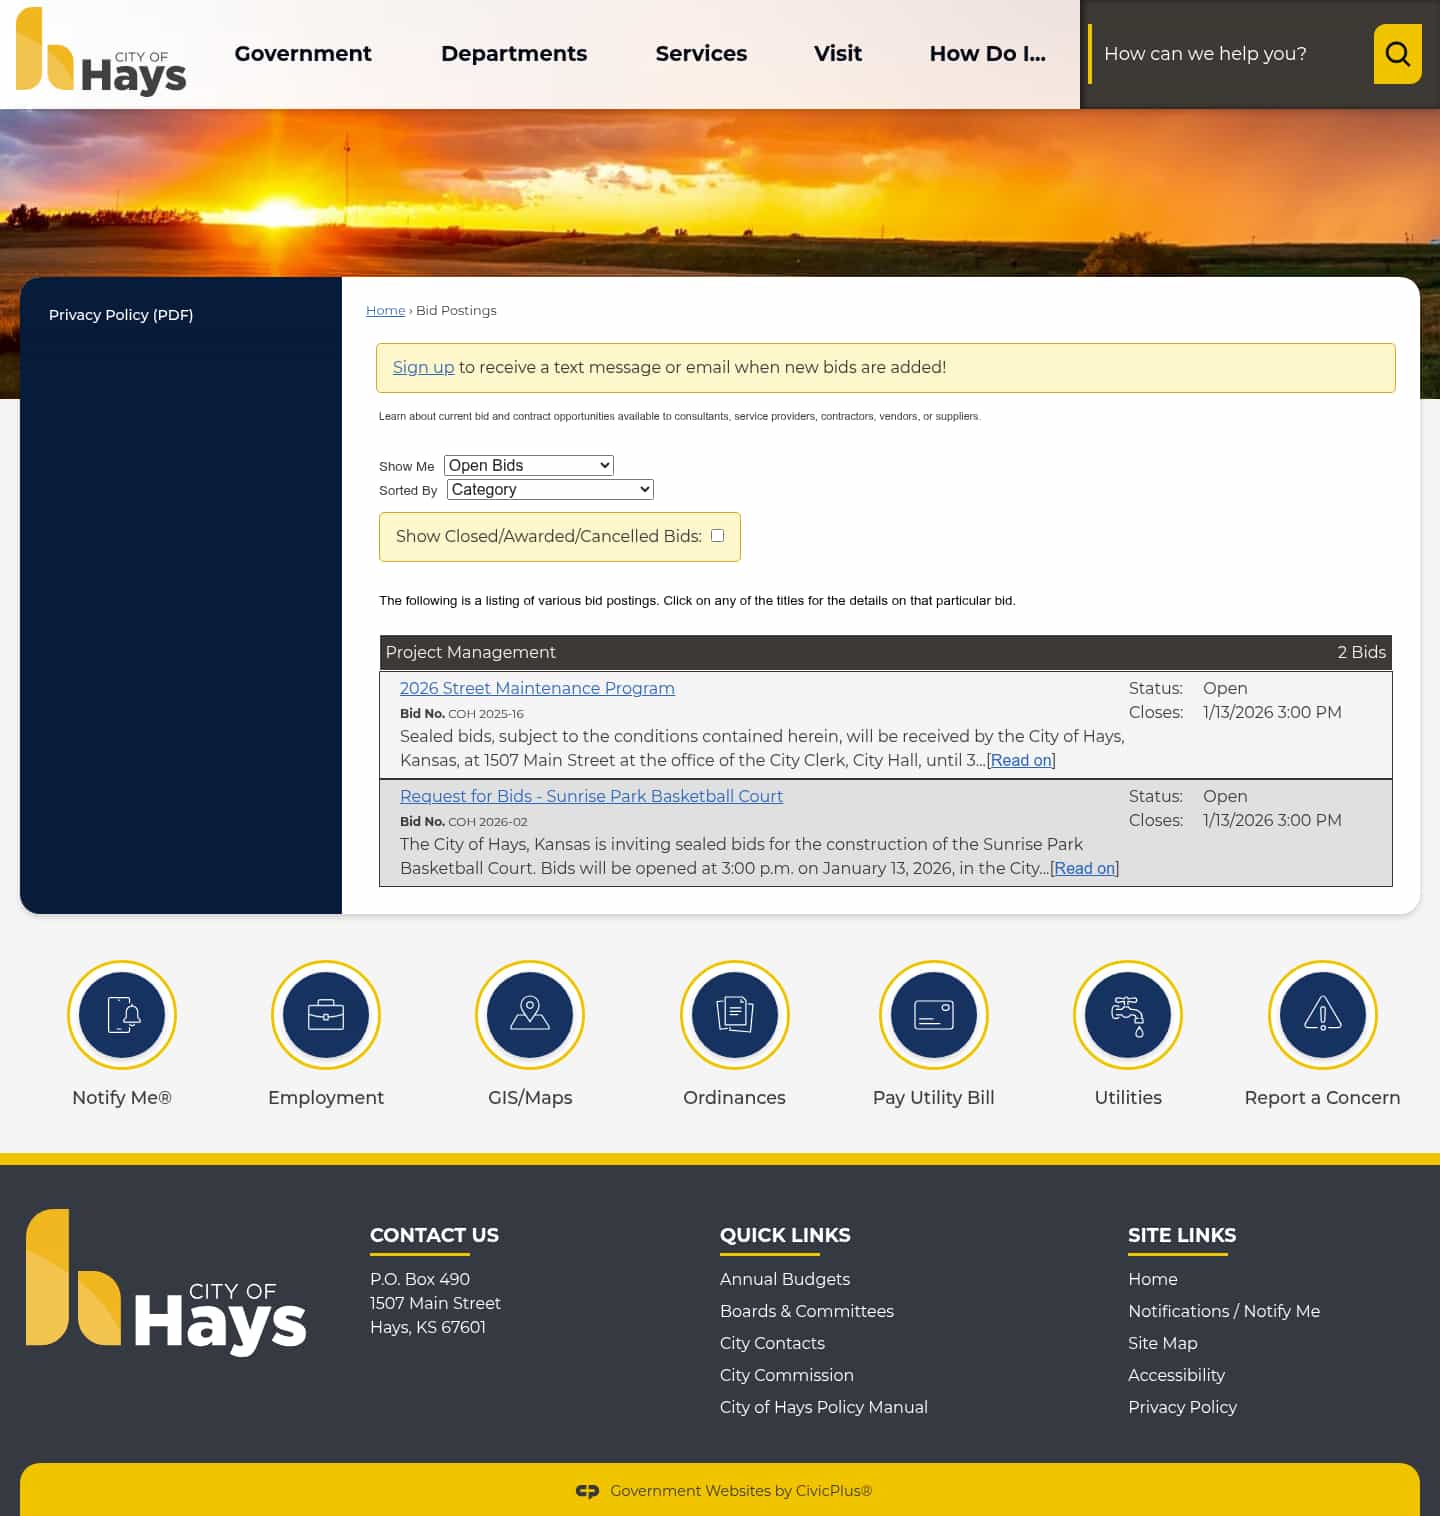The width and height of the screenshot is (1440, 1516).
Task: Click the City of Hays header logo
Action: pos(101,52)
